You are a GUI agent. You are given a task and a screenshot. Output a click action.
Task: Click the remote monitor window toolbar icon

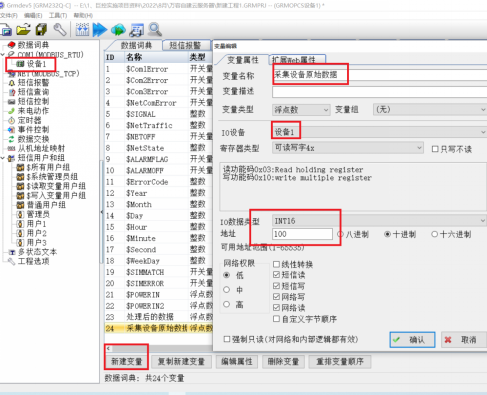pyautogui.click(x=136, y=30)
